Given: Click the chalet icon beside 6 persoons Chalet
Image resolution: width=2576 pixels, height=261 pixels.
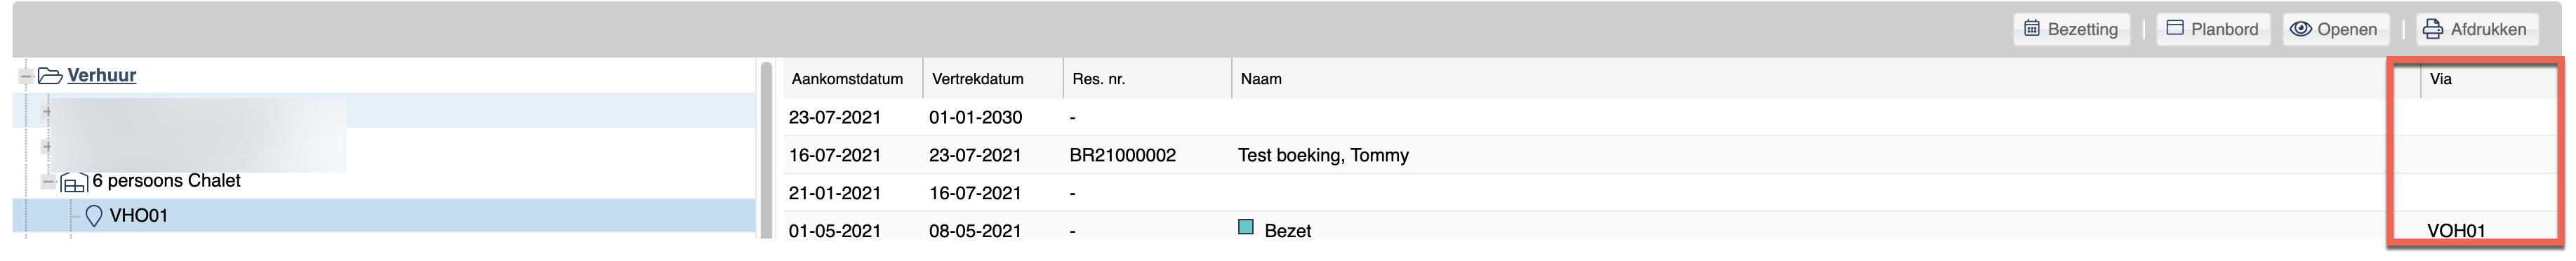Looking at the screenshot, I should (74, 182).
